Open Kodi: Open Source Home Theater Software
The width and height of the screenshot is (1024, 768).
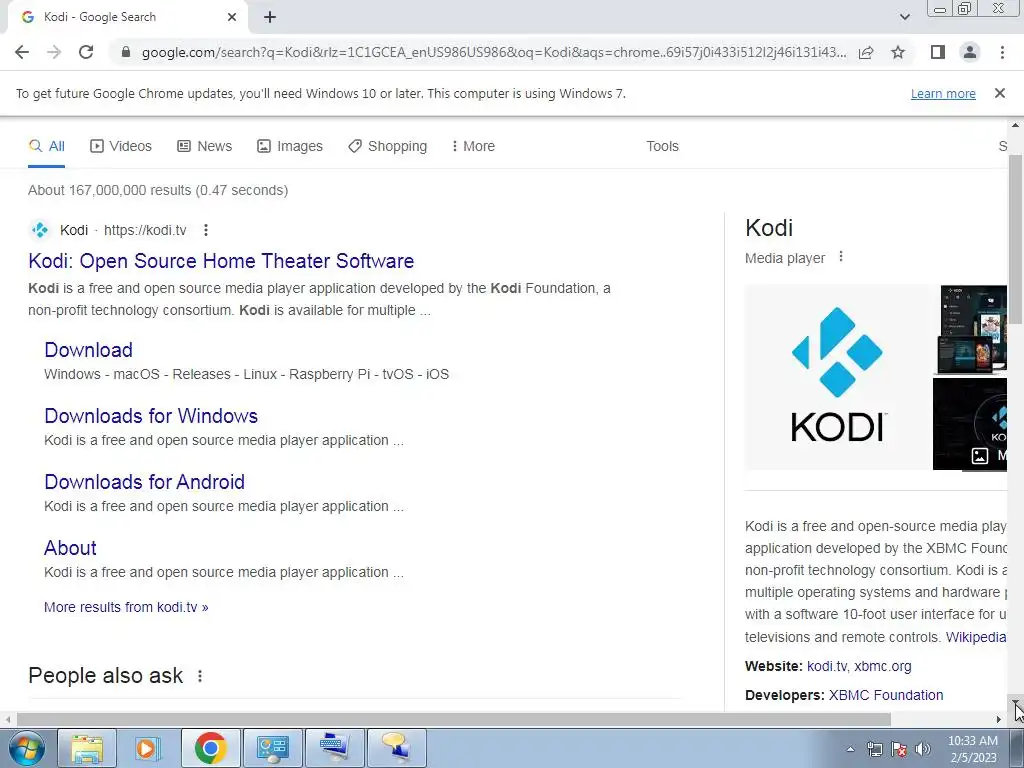point(221,261)
